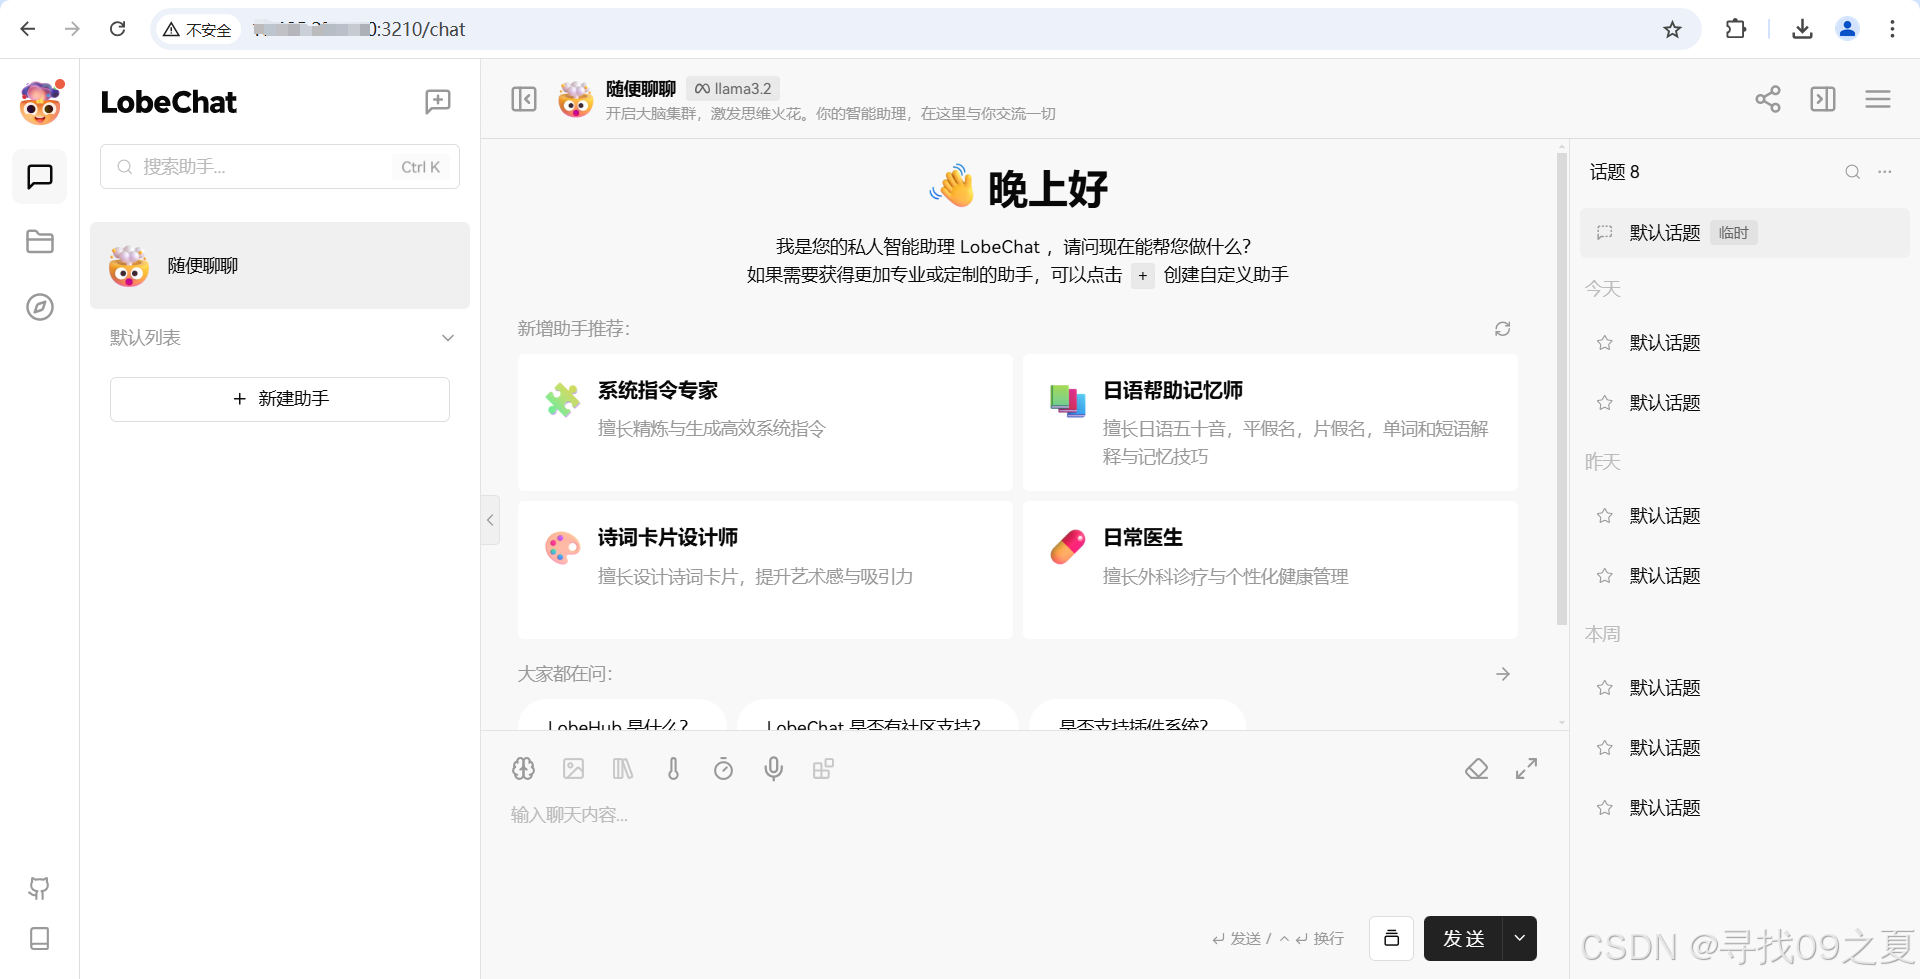Bookmark this page with the star icon

(1672, 29)
